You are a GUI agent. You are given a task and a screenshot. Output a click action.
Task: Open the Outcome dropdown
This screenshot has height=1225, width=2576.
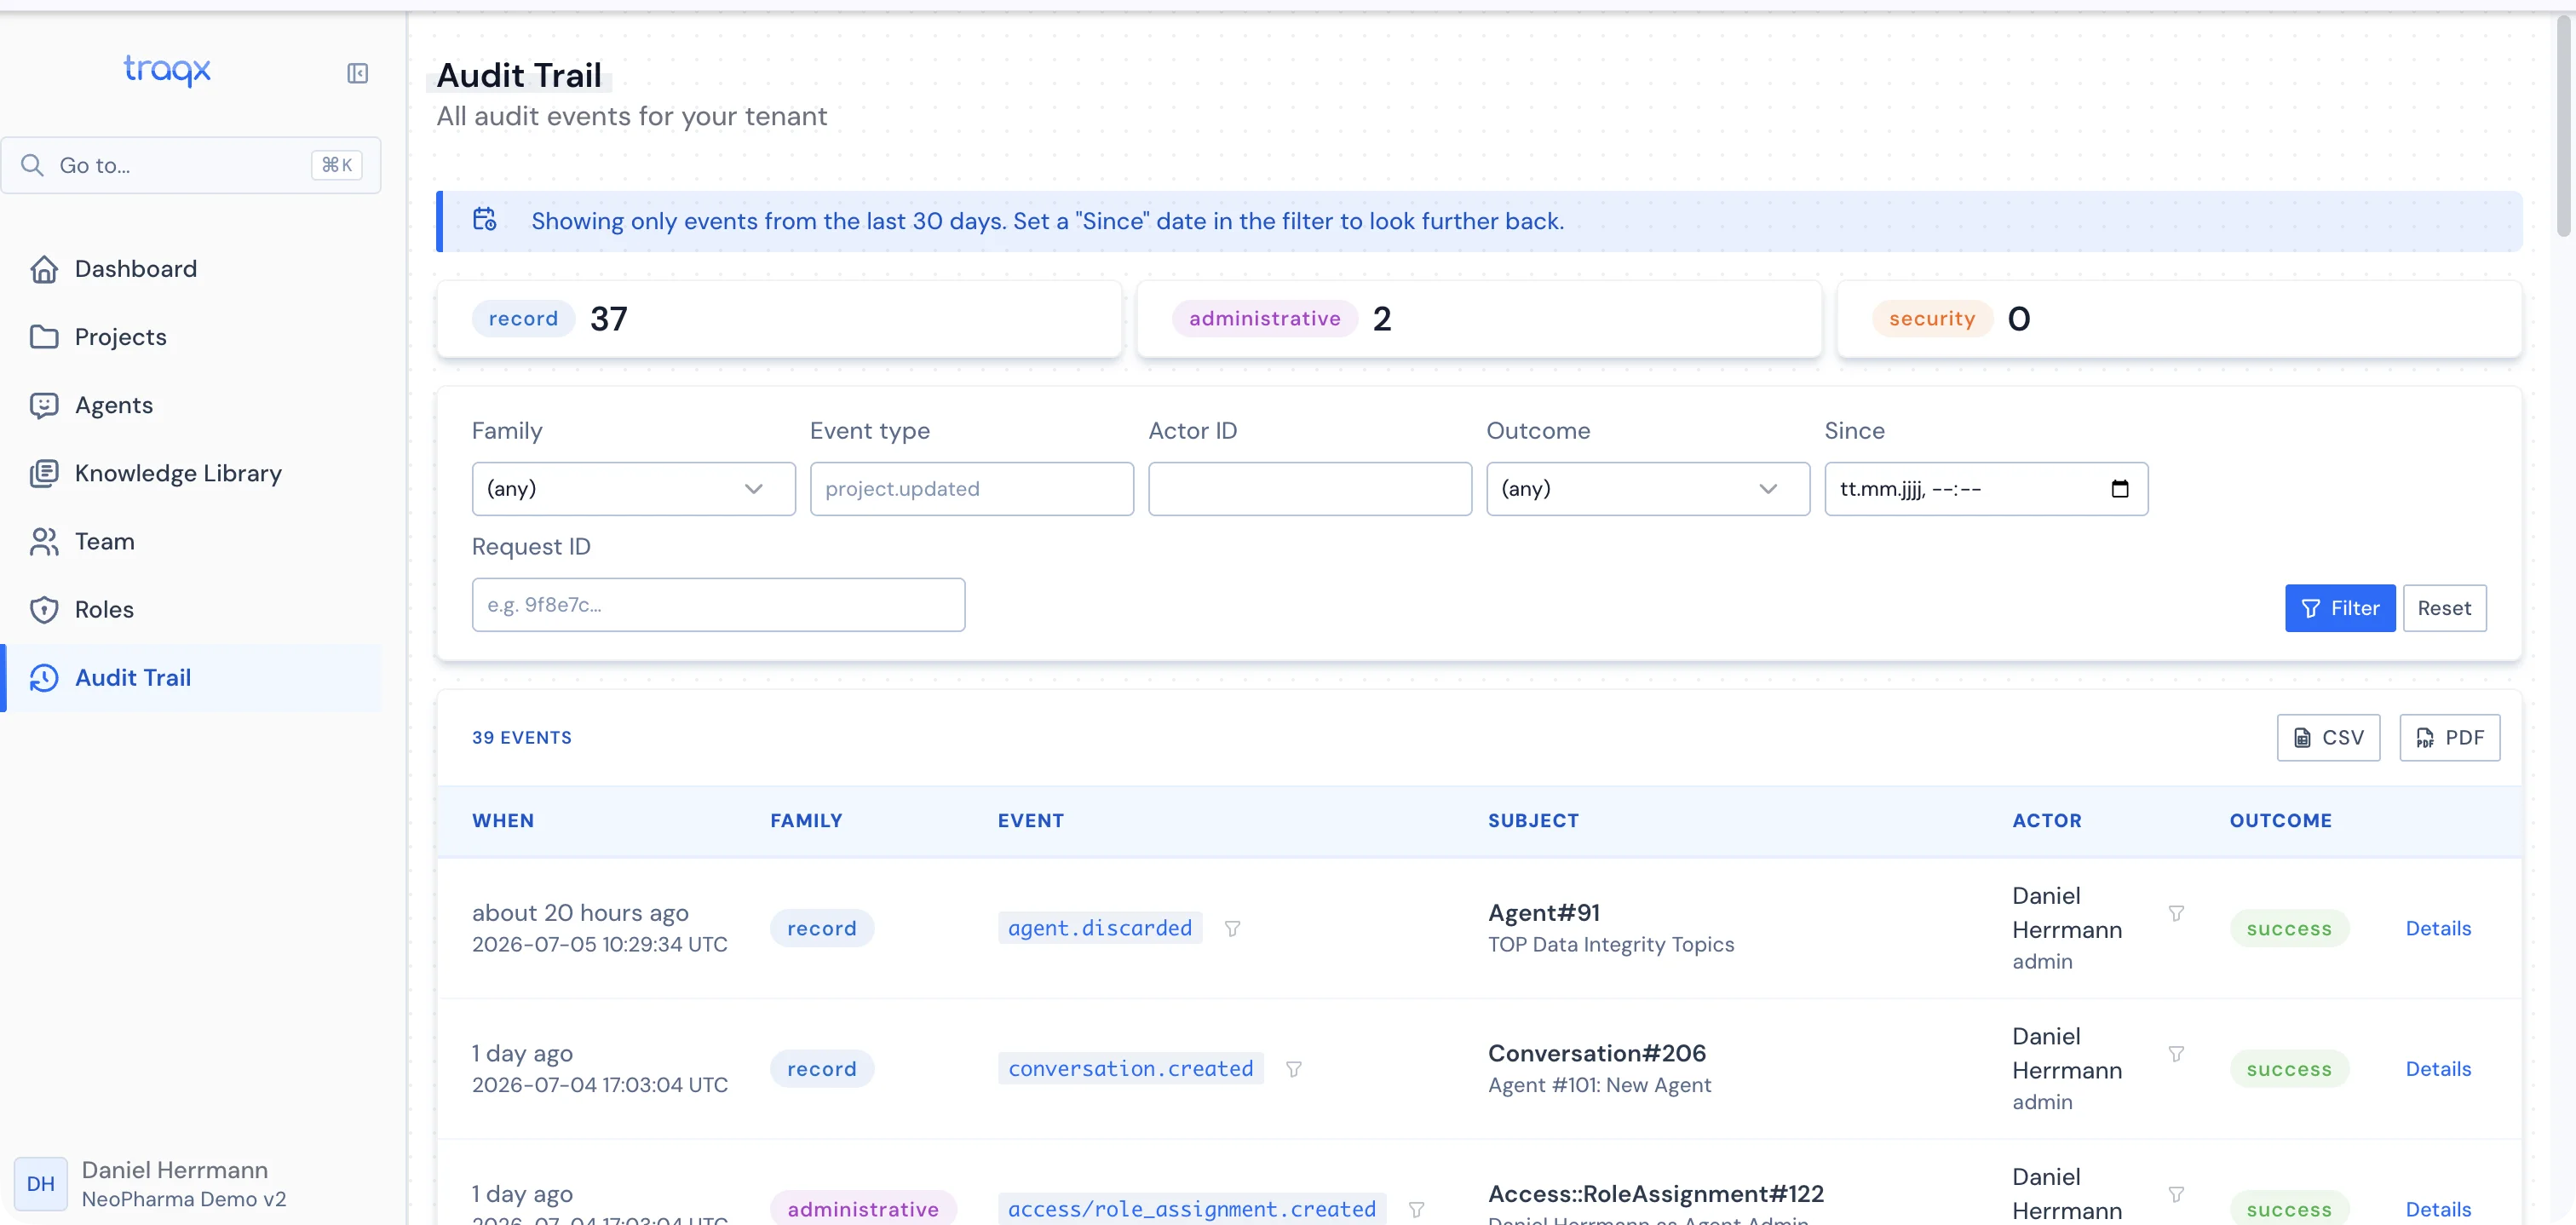(x=1647, y=489)
